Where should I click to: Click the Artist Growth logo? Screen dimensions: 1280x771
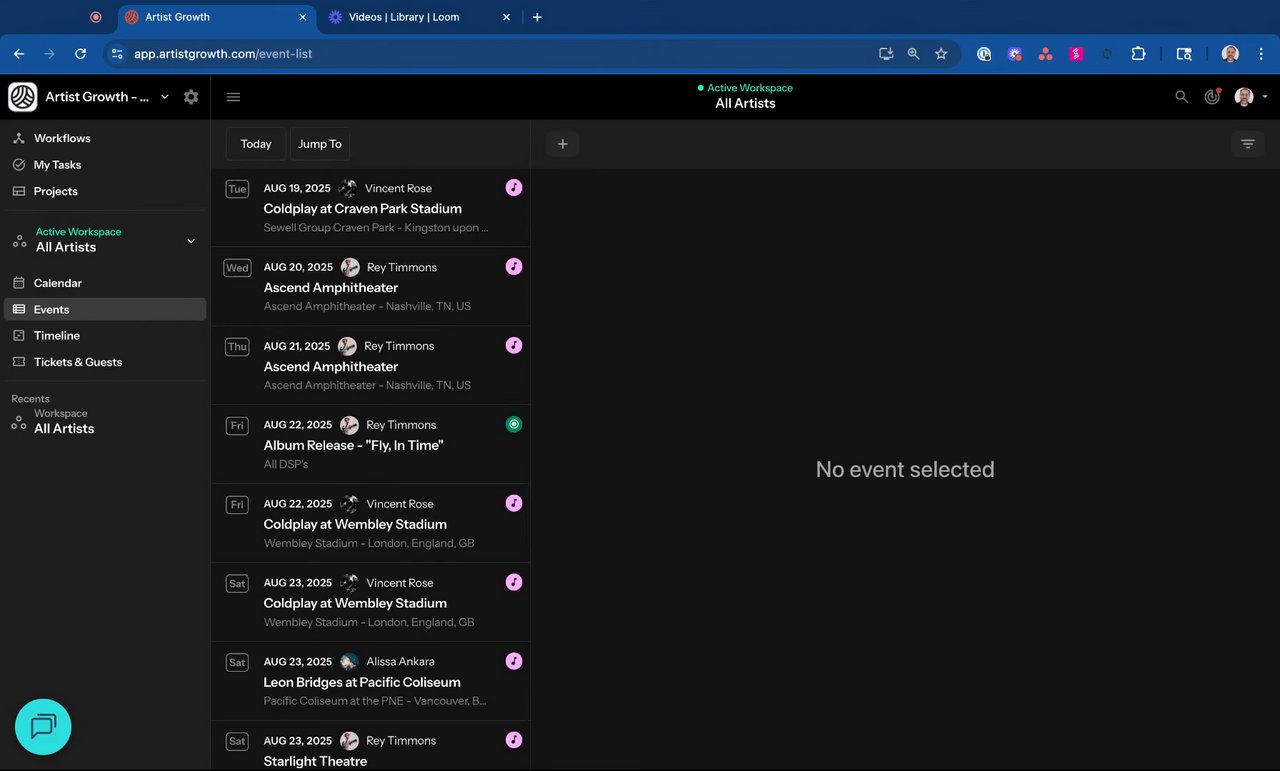click(23, 97)
